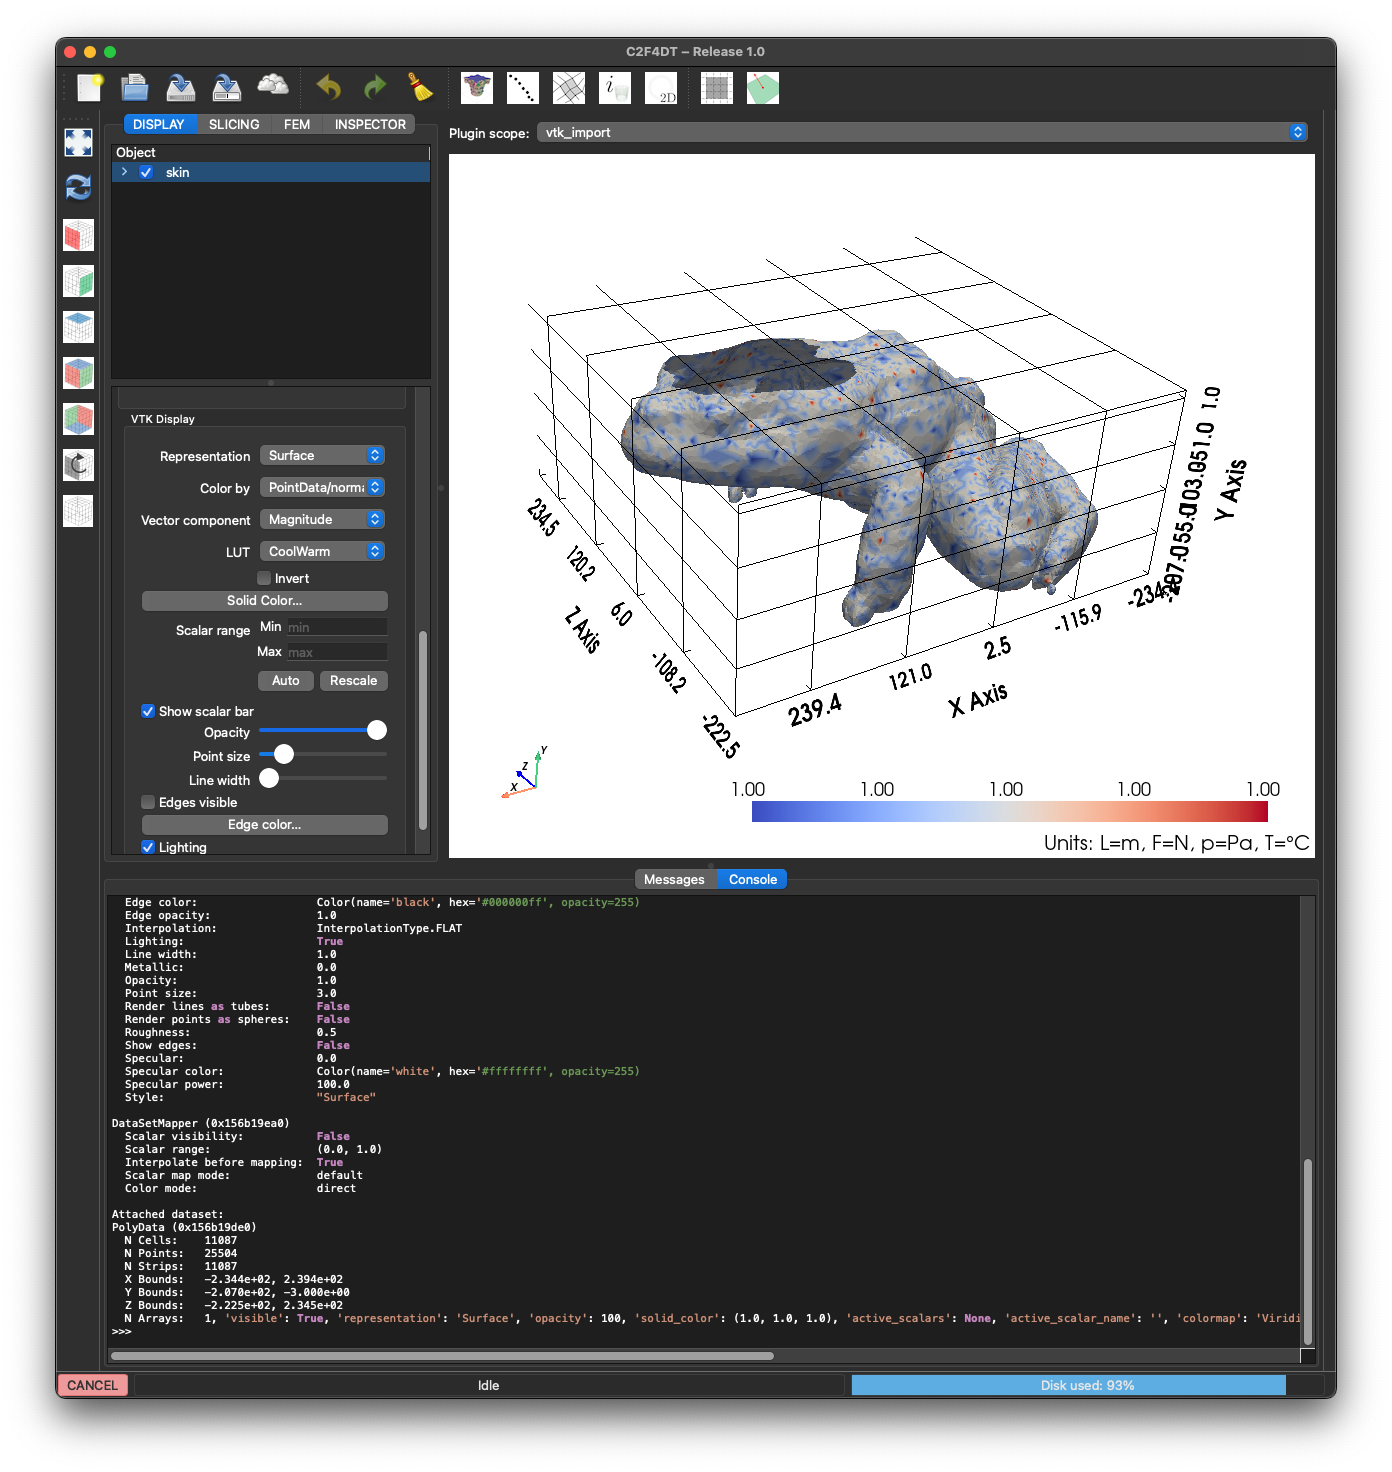1392x1472 pixels.
Task: Select the red-face cube view icon
Action: (78, 235)
